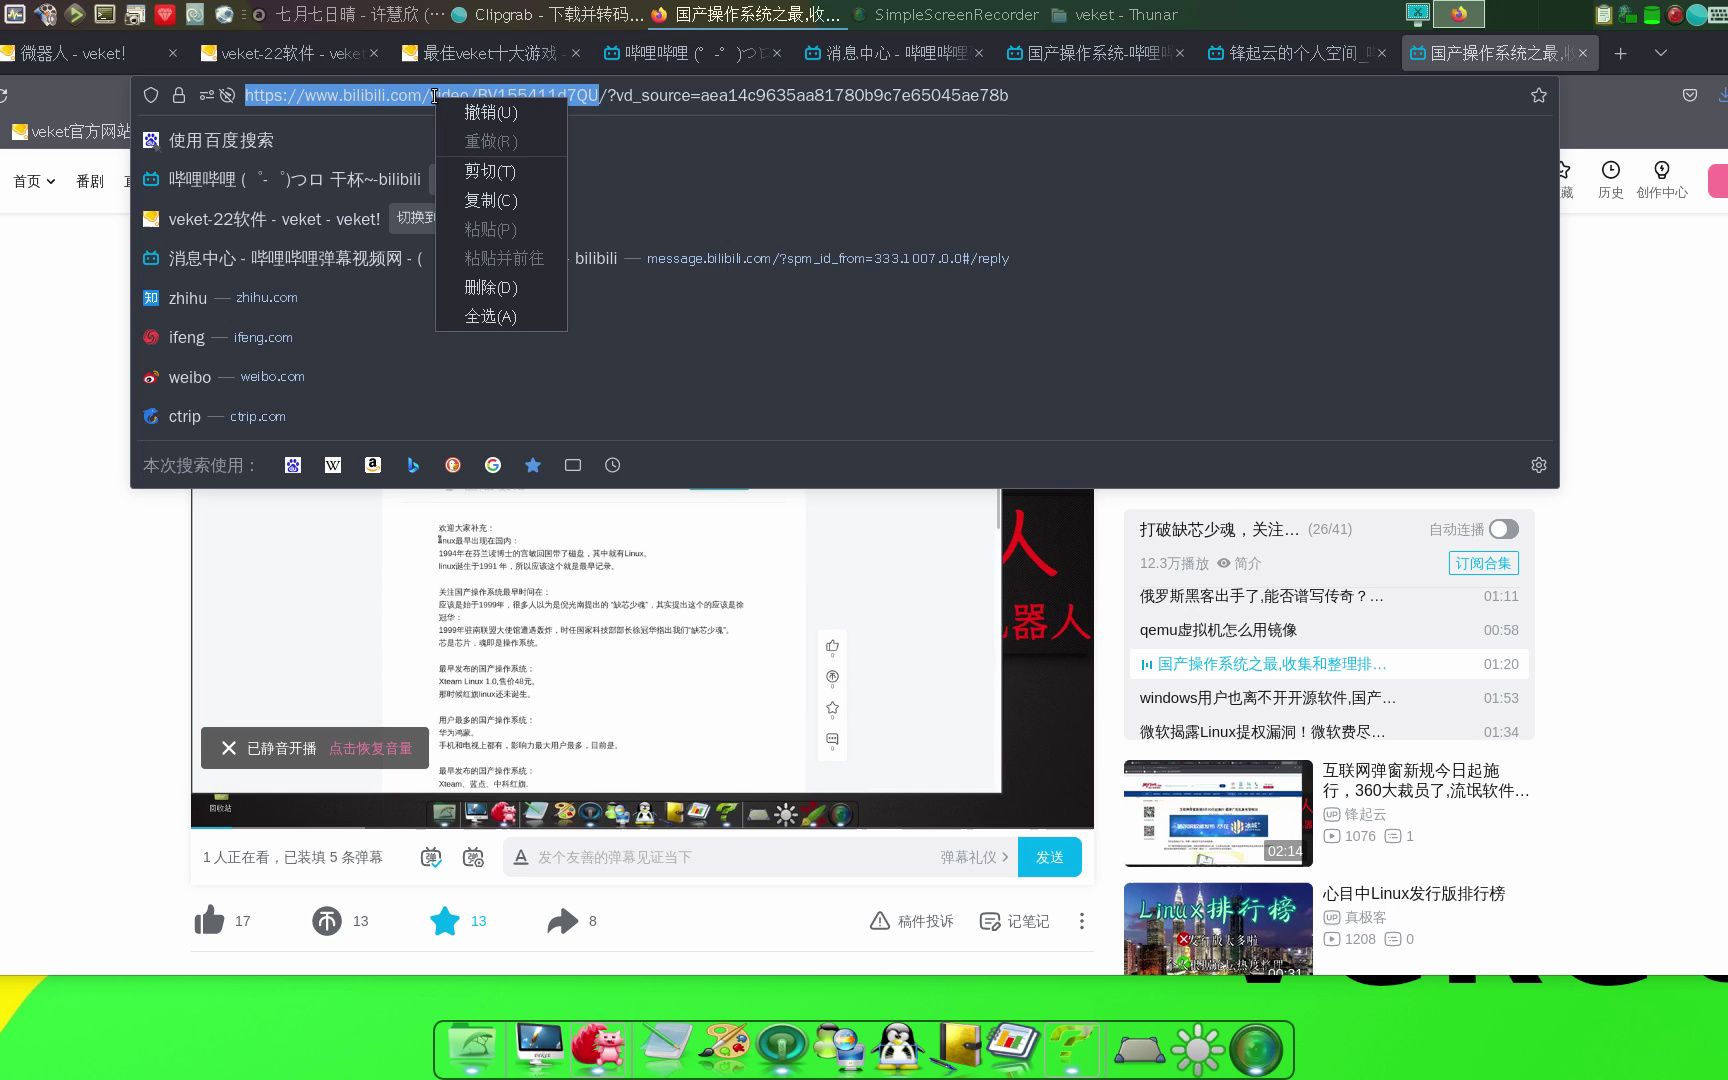Open Firefox Pocket save icon
The width and height of the screenshot is (1728, 1080).
(x=1690, y=95)
